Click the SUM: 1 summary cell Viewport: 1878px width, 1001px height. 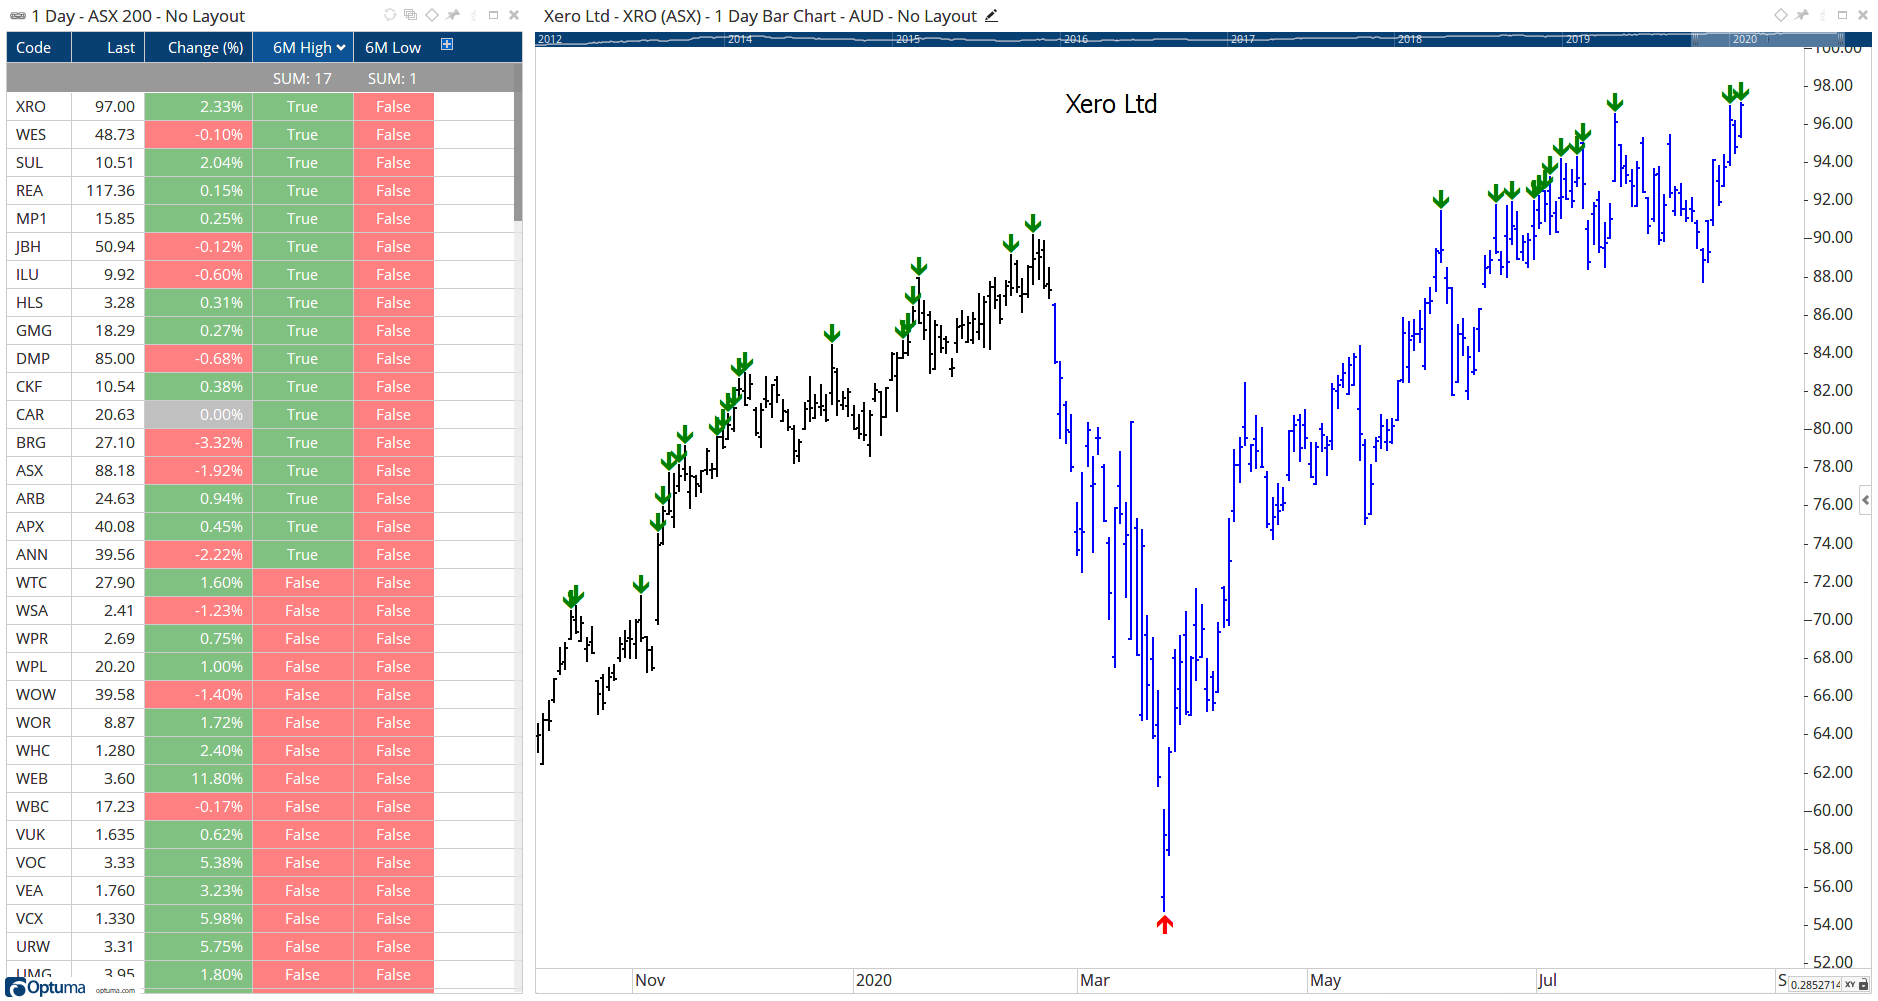point(392,78)
